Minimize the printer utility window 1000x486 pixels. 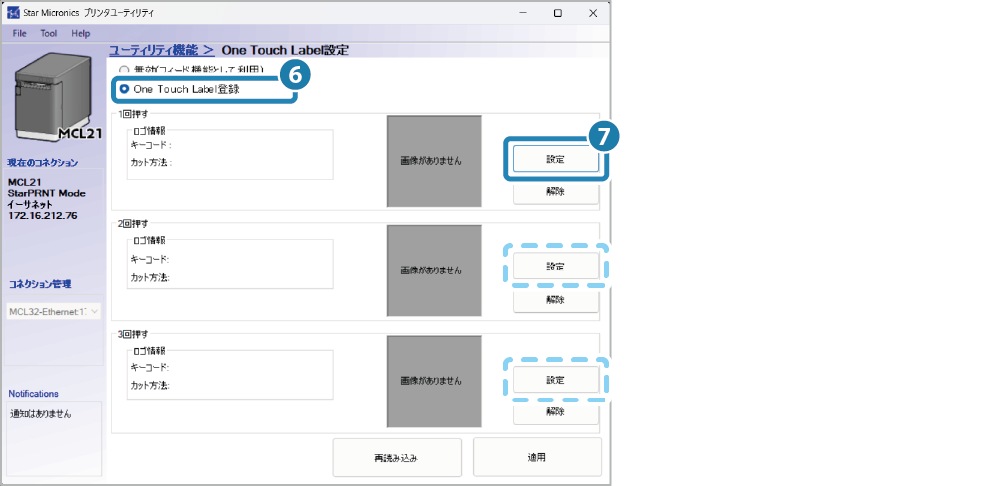[522, 13]
